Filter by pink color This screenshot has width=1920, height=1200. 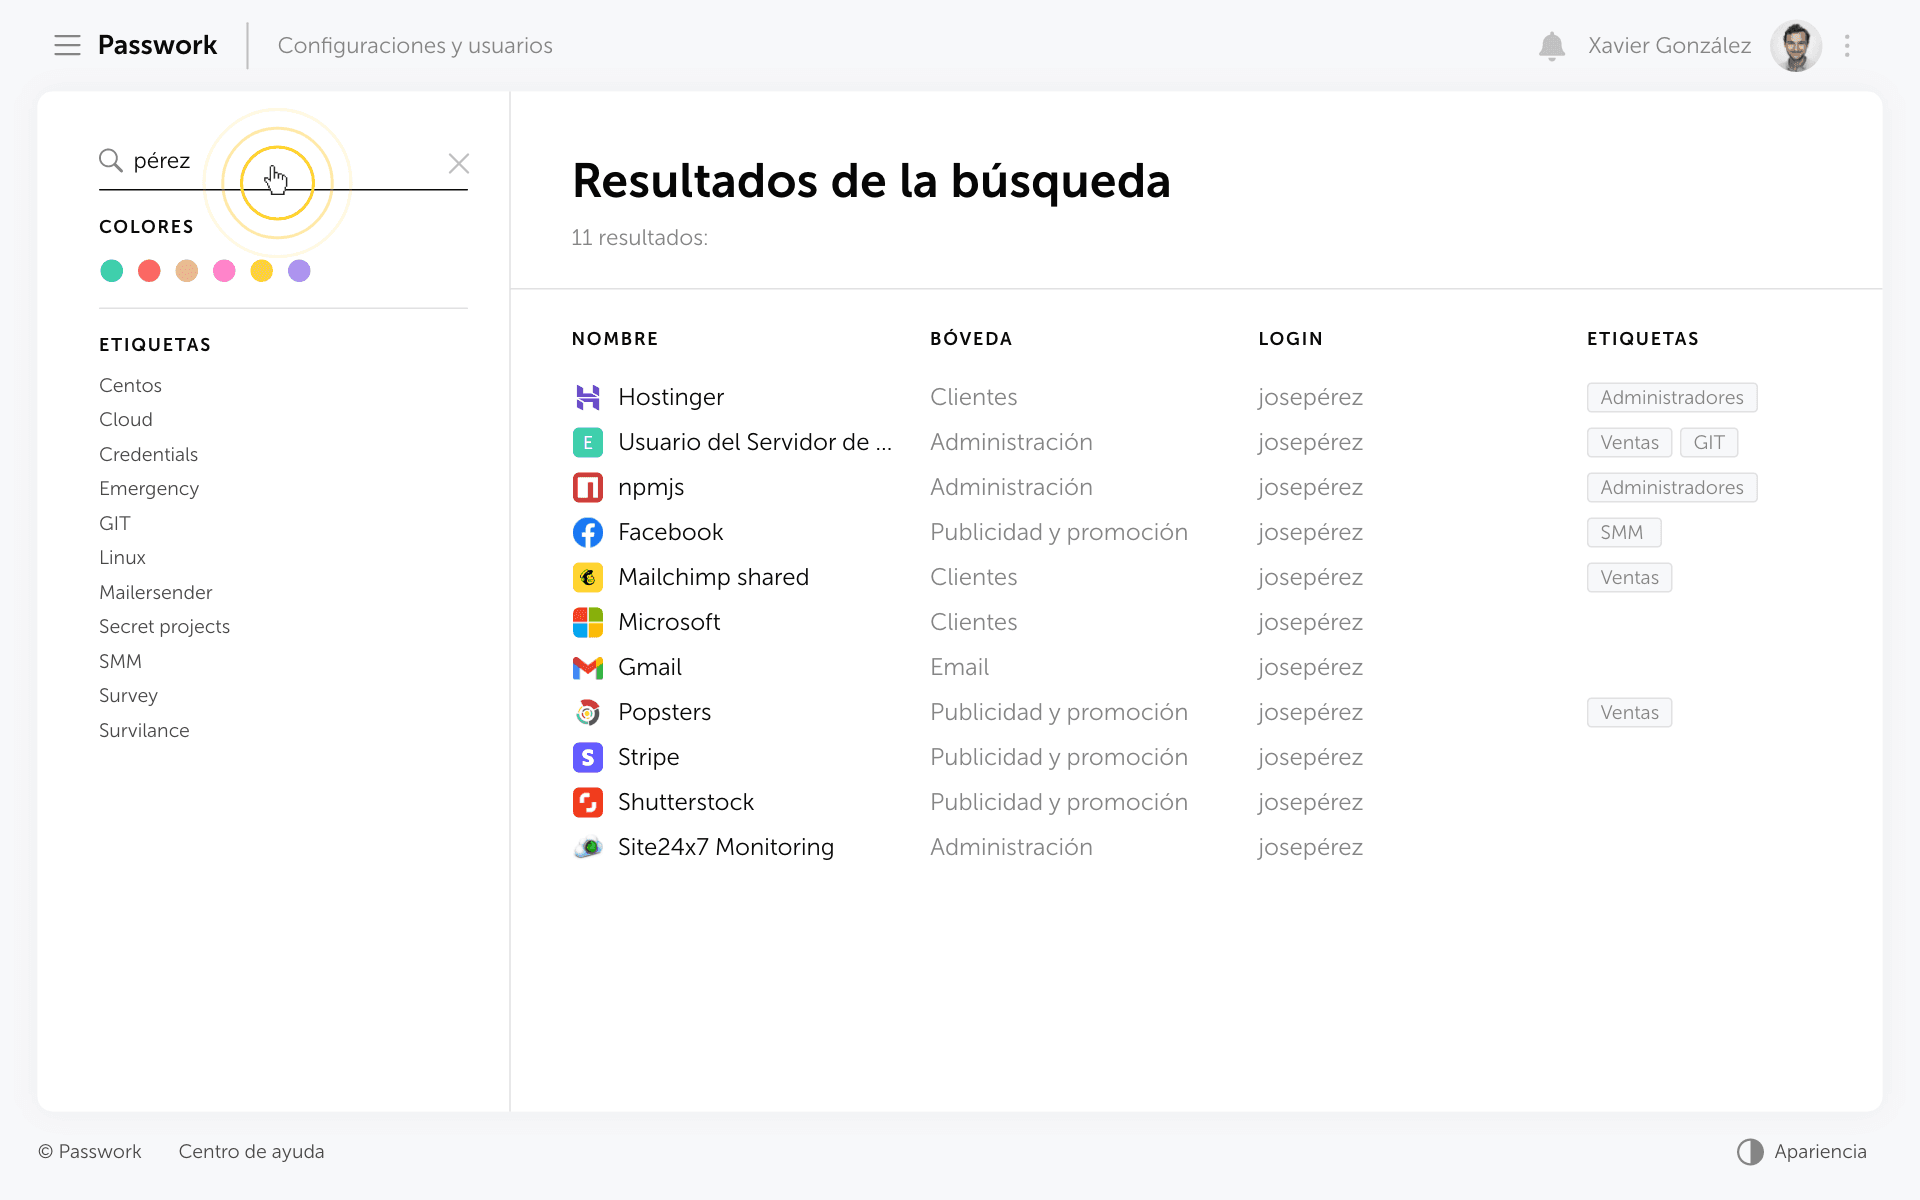(224, 271)
